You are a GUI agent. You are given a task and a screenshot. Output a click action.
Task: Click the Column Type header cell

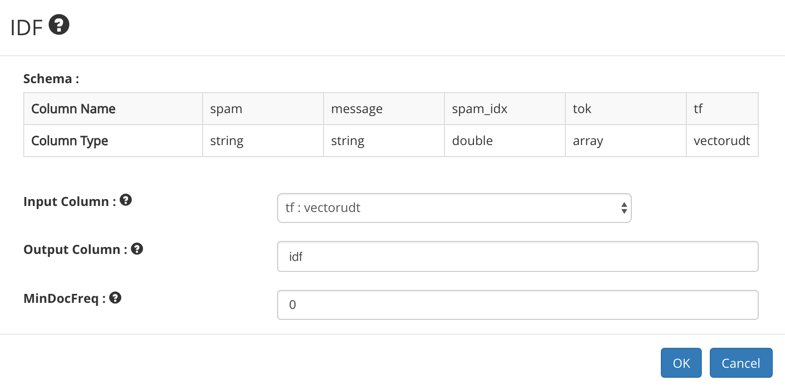pos(113,141)
